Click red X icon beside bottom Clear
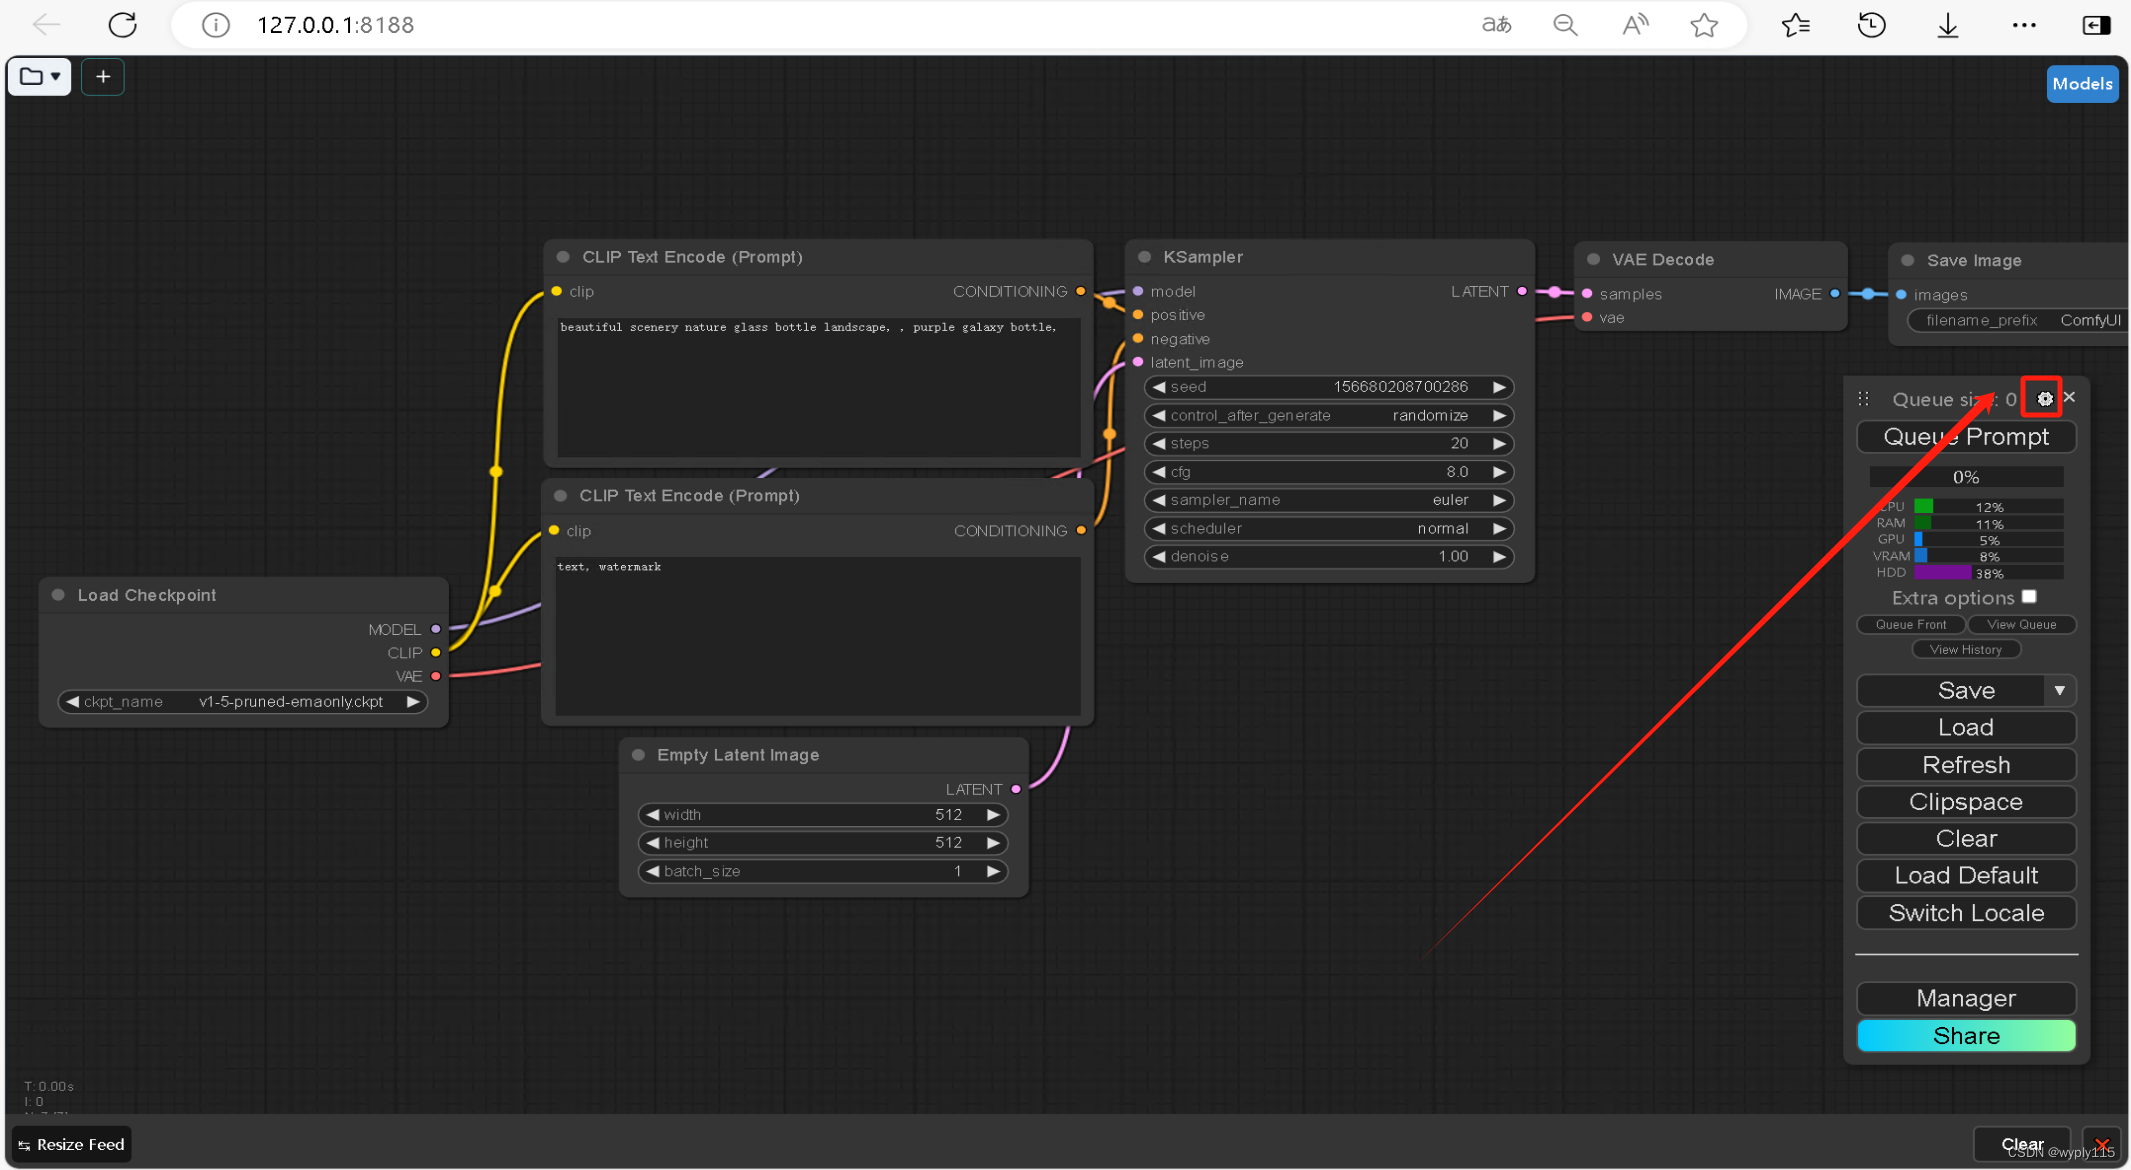The height and width of the screenshot is (1170, 2131). [x=2101, y=1144]
